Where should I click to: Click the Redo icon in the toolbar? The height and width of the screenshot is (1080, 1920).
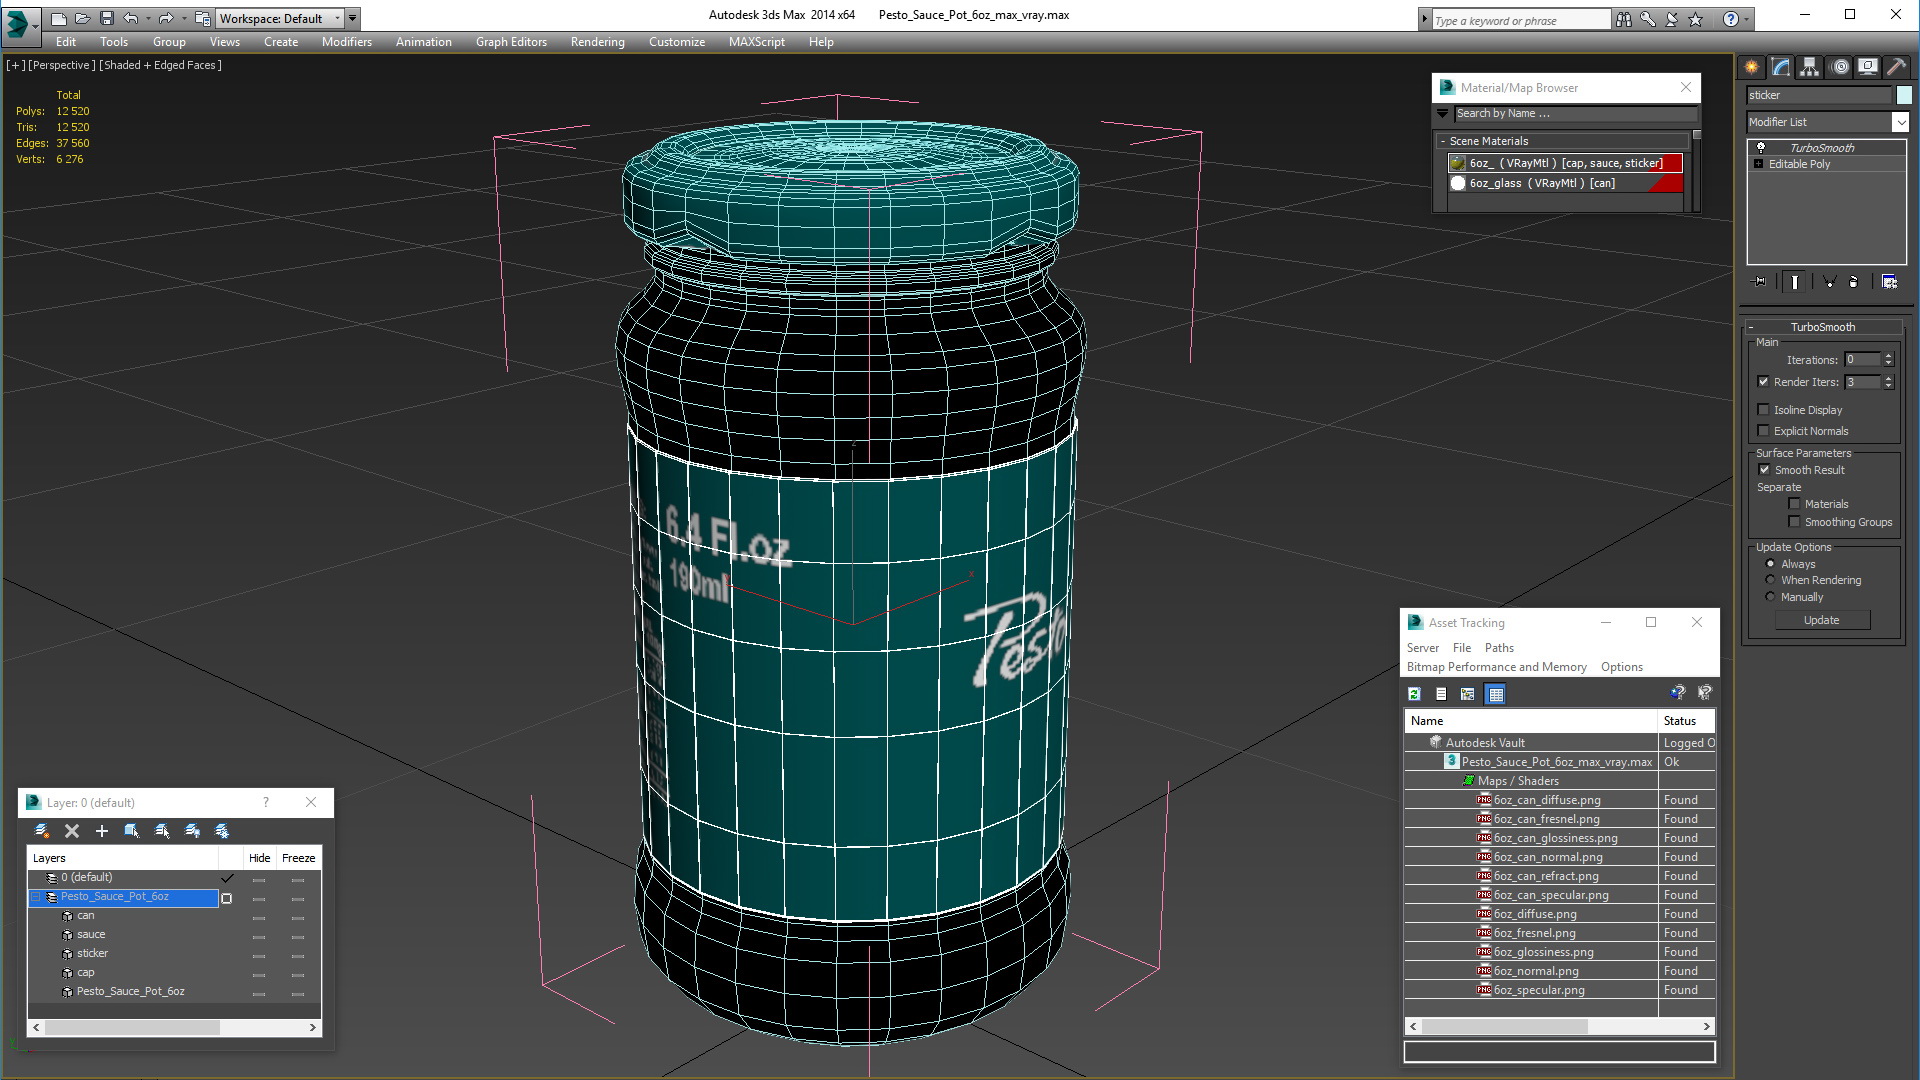(x=164, y=17)
